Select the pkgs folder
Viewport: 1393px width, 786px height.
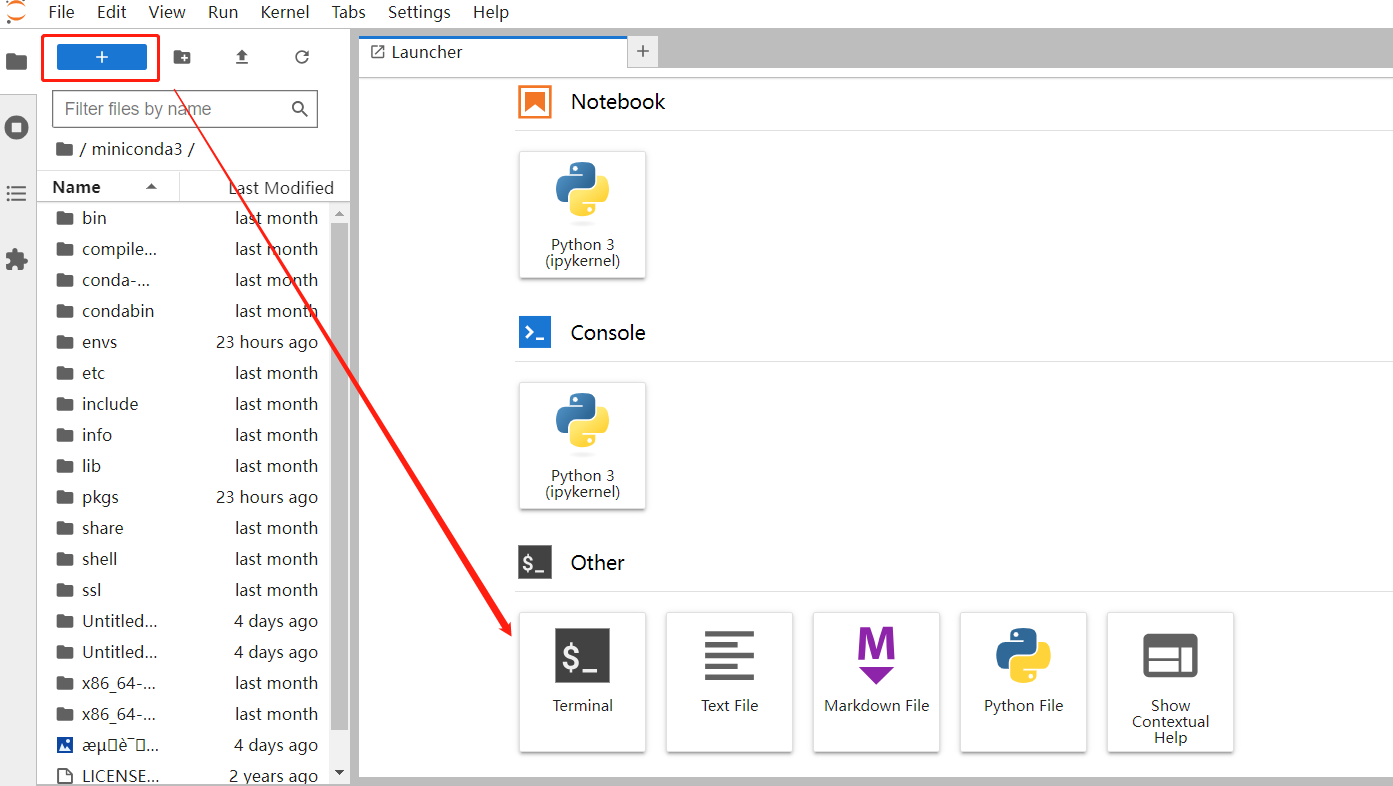click(186, 497)
